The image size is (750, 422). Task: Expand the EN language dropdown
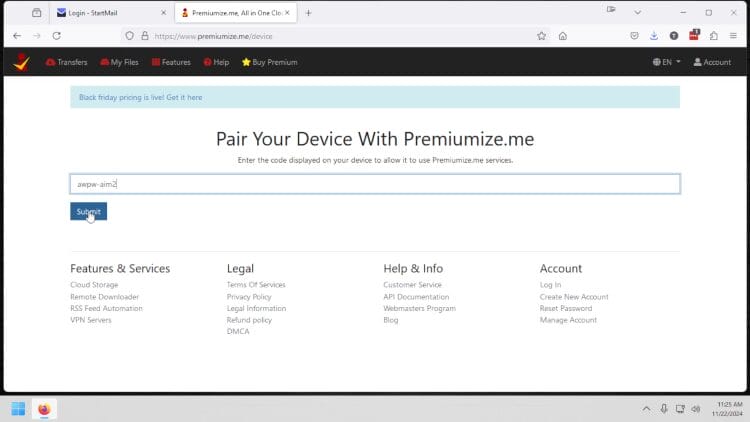click(x=666, y=62)
